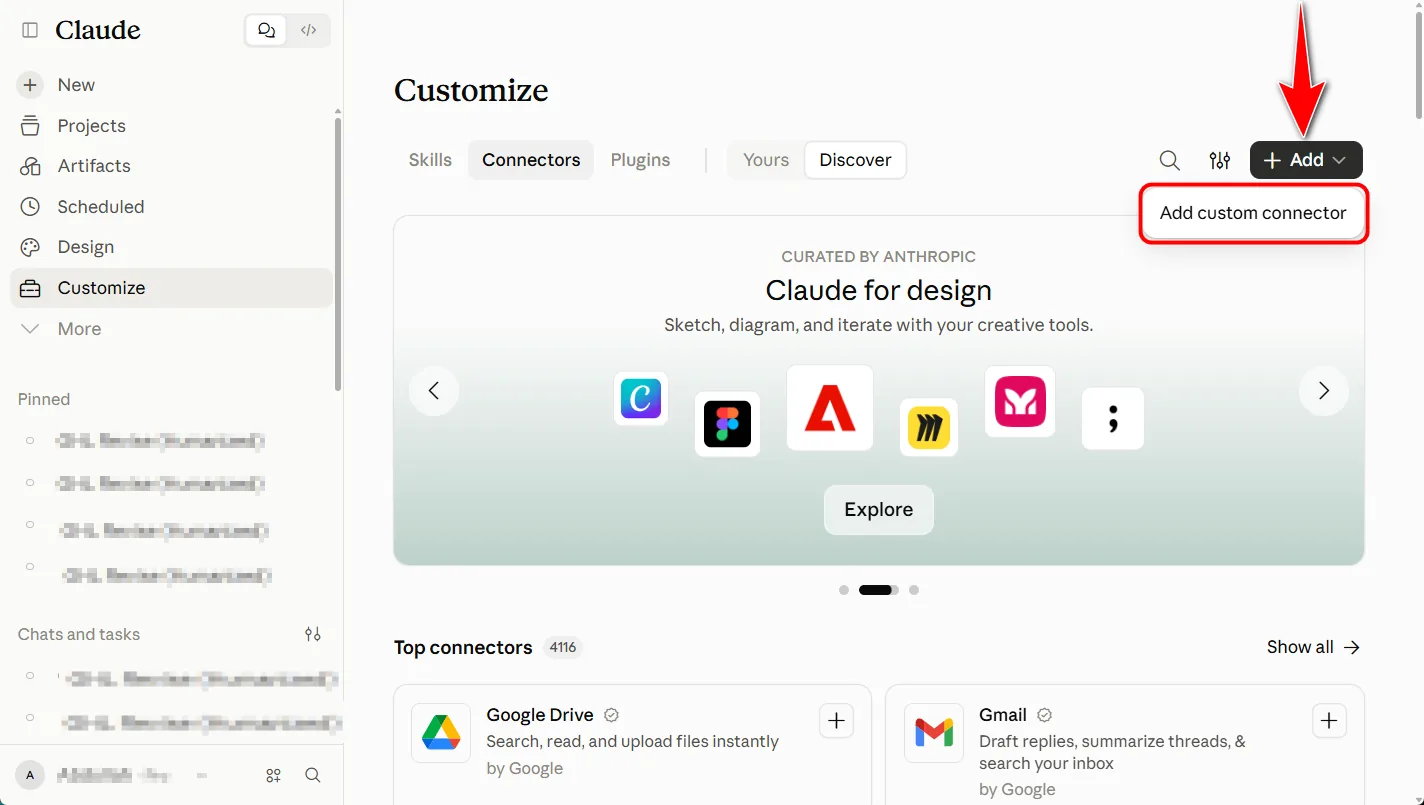
Task: Open the Add dropdown button
Action: (1306, 160)
